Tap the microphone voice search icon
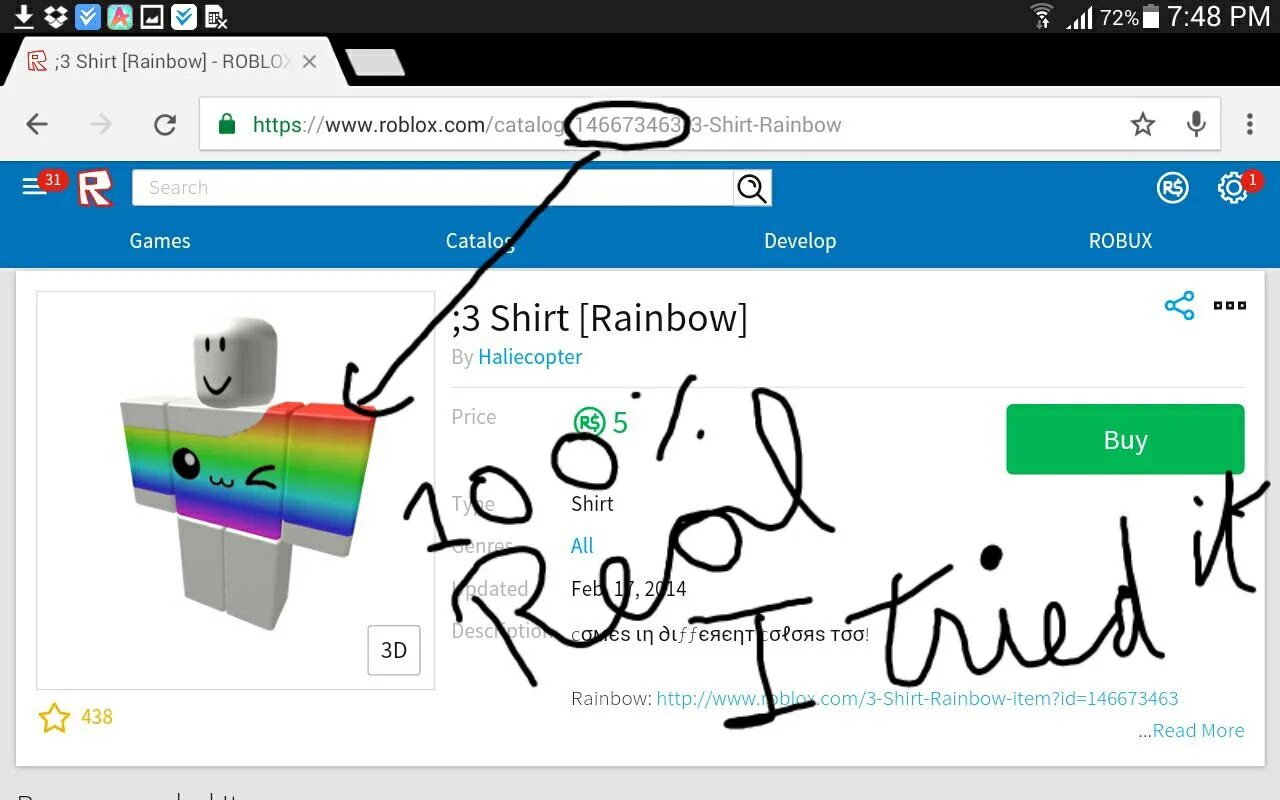 click(x=1196, y=124)
